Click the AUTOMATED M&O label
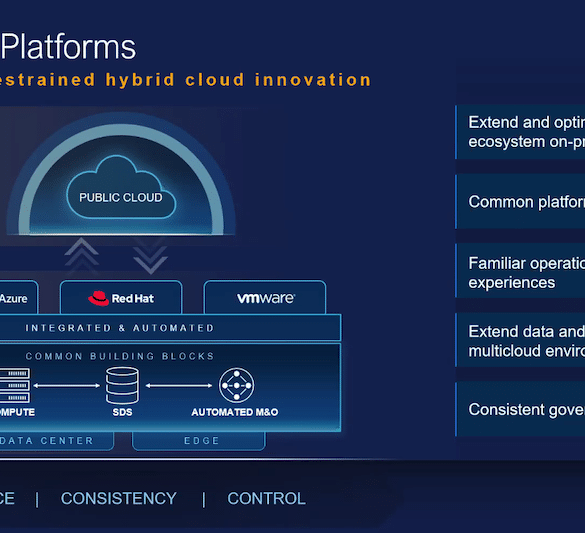This screenshot has width=585, height=533. click(235, 412)
